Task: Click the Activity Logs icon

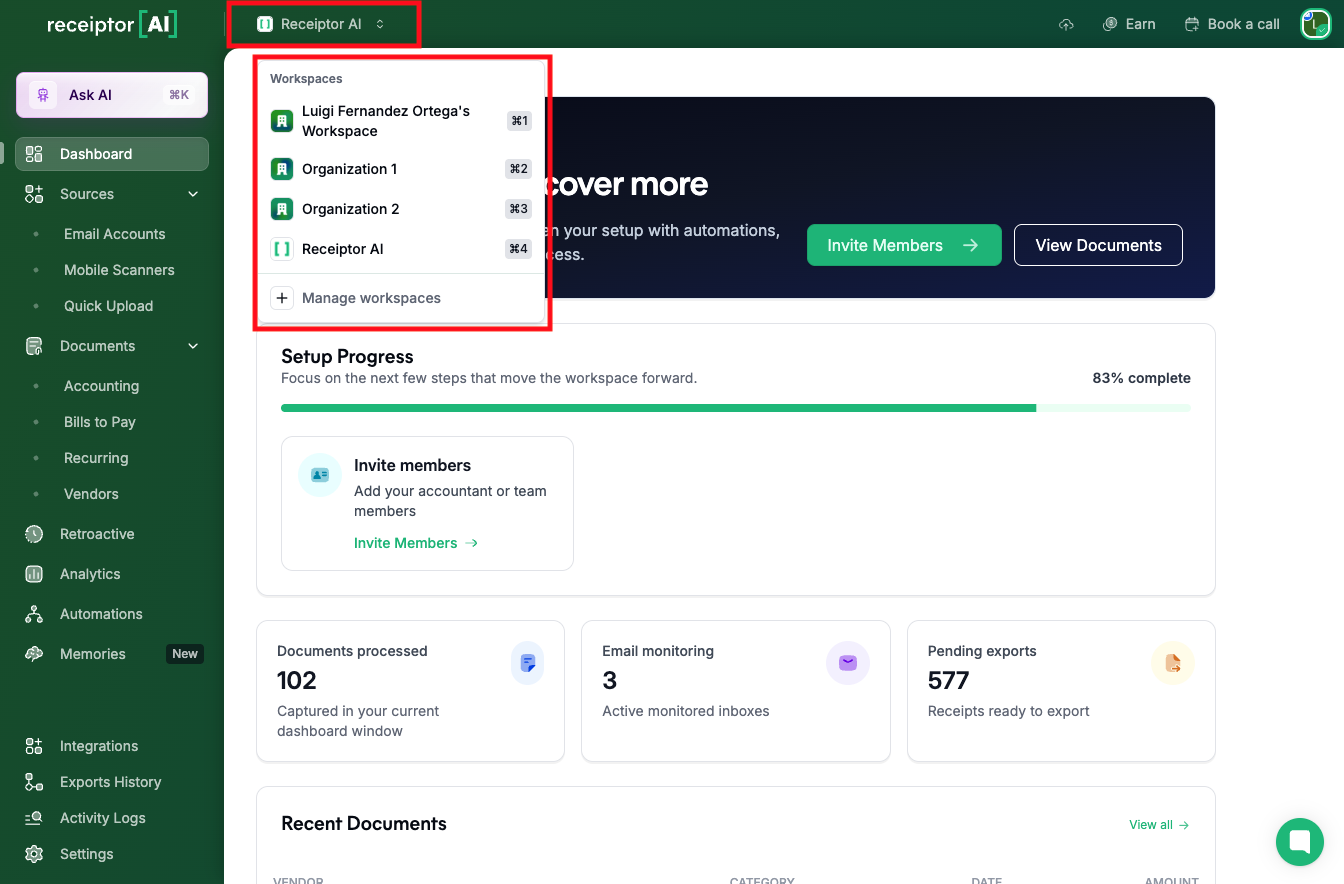Action: click(x=34, y=818)
